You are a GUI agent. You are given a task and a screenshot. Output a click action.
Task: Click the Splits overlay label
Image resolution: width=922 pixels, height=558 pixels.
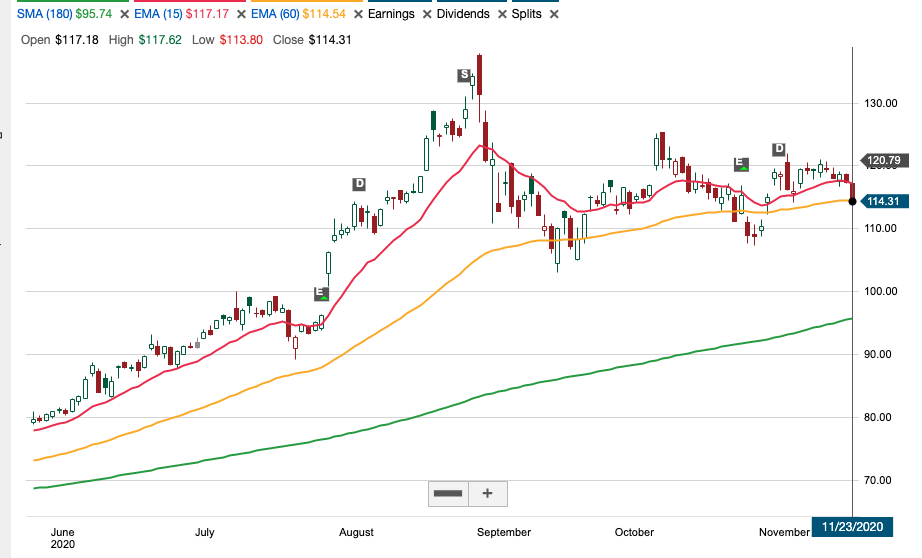tap(526, 14)
